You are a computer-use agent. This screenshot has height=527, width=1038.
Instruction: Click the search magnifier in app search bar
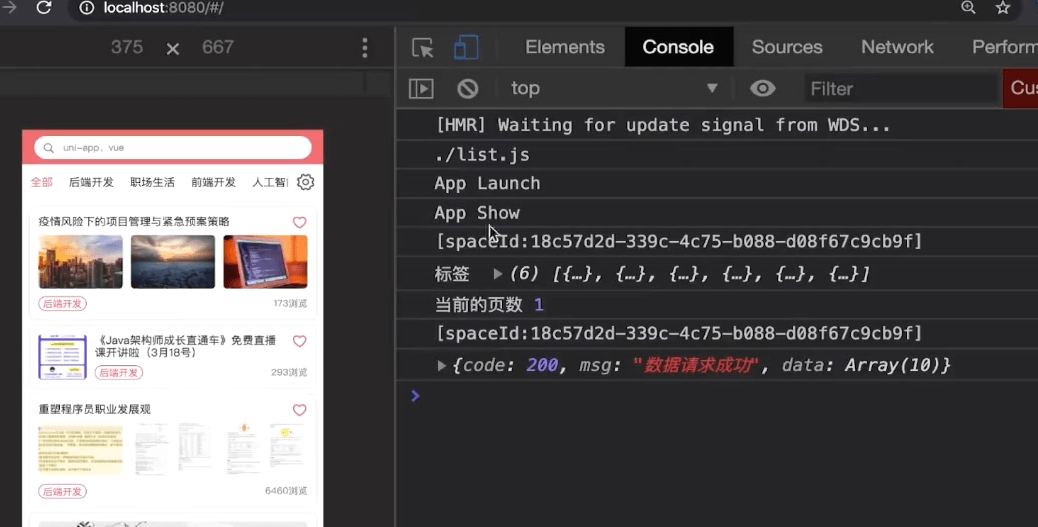[x=48, y=148]
